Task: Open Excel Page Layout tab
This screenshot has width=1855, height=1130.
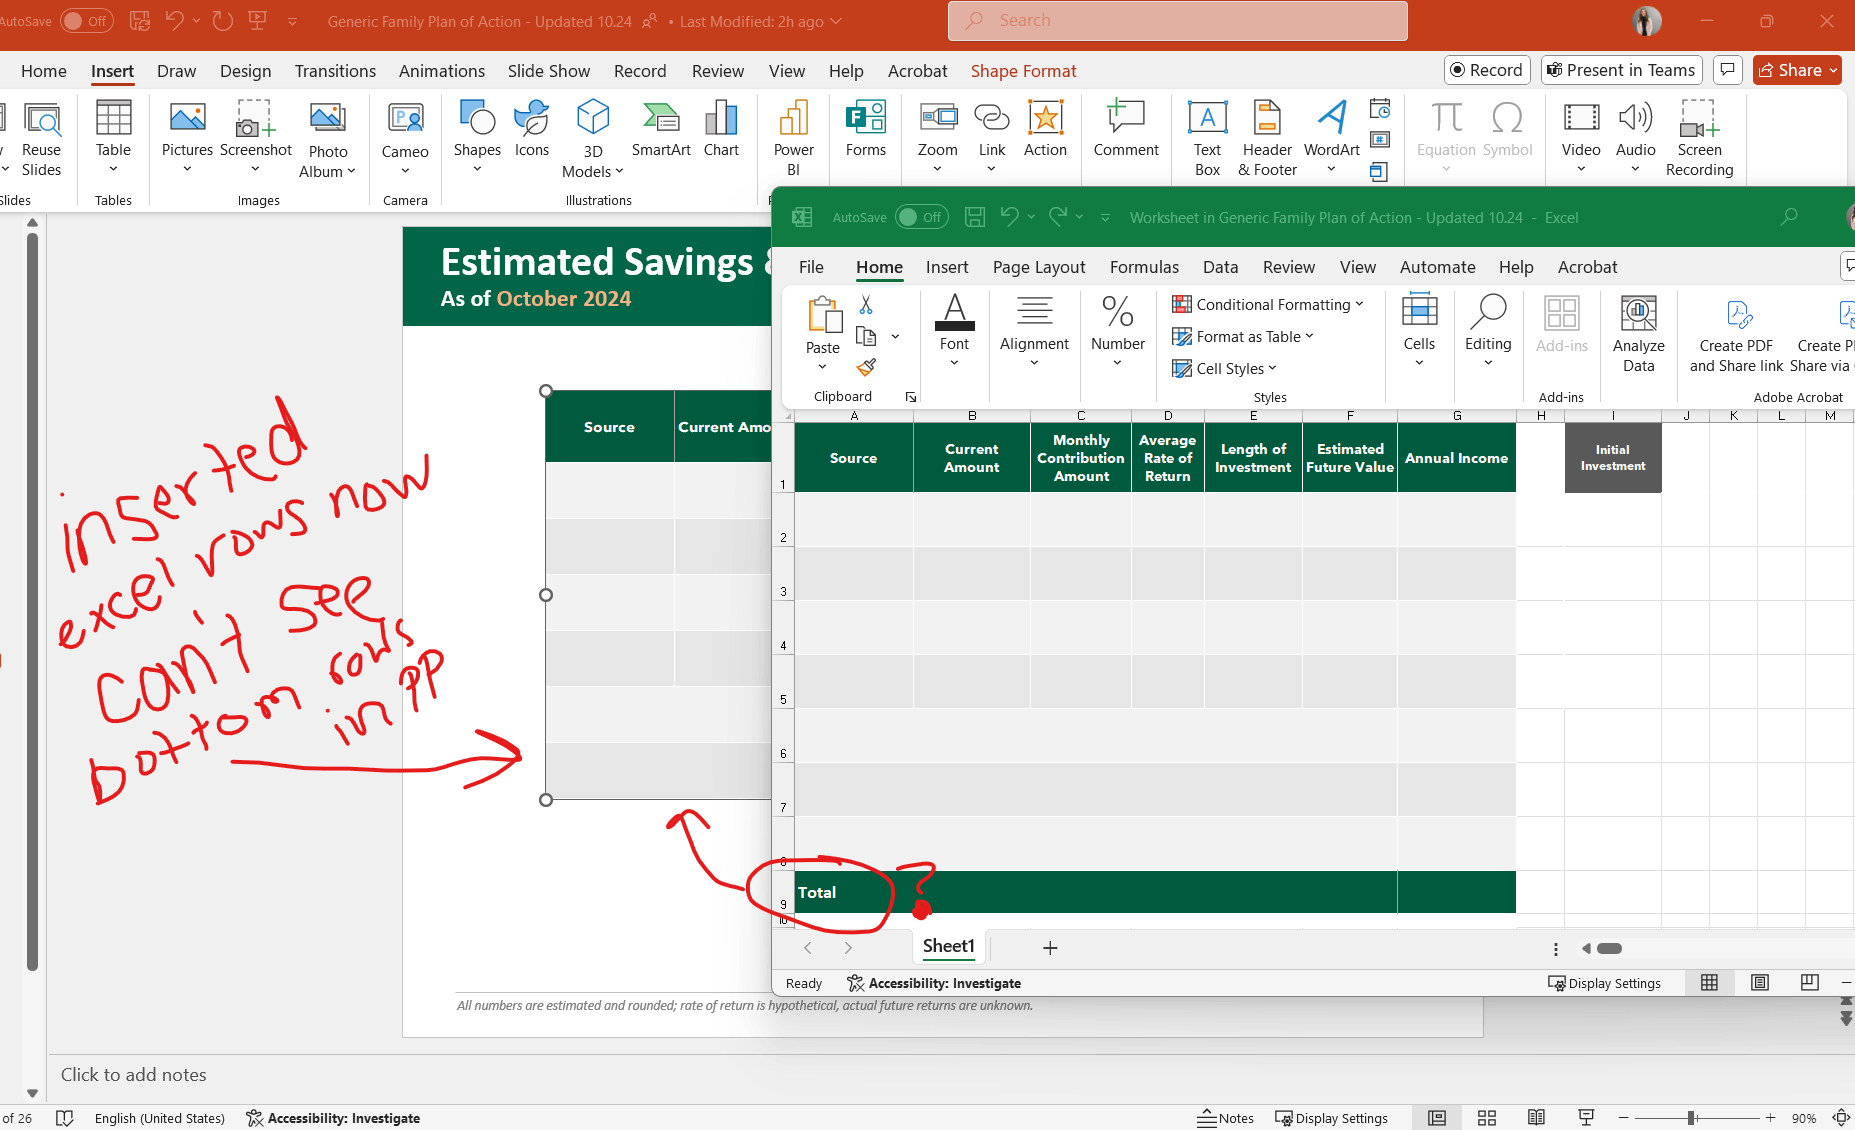Action: pyautogui.click(x=1038, y=267)
